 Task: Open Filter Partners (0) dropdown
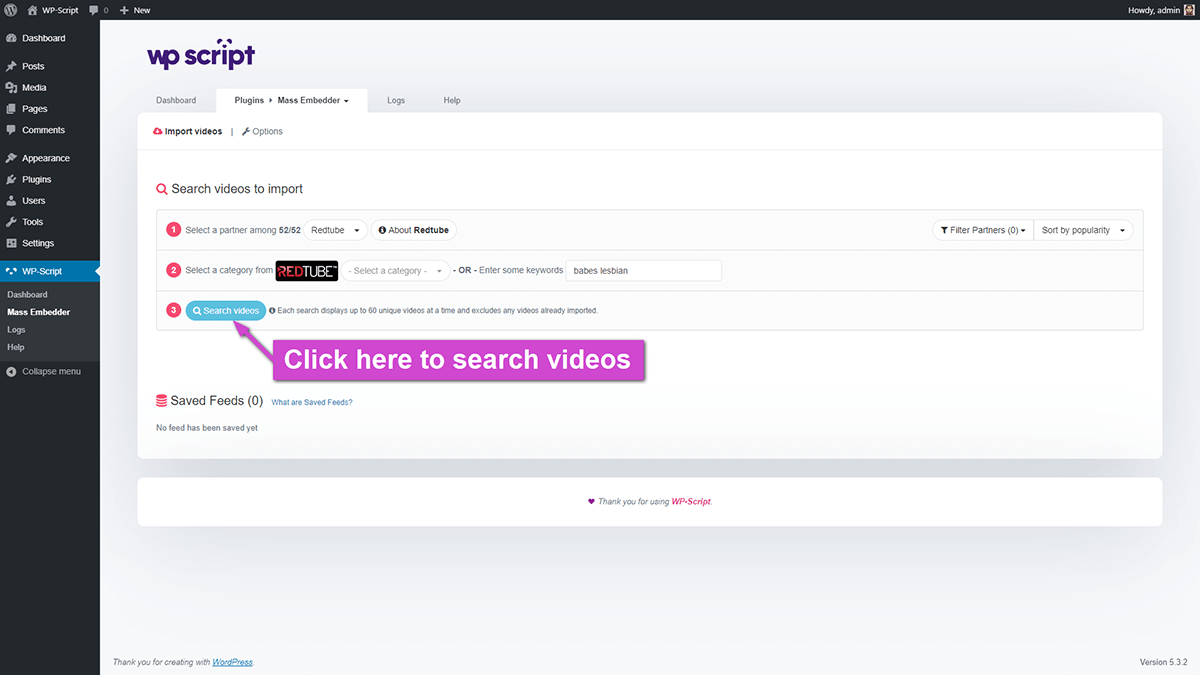(x=982, y=230)
